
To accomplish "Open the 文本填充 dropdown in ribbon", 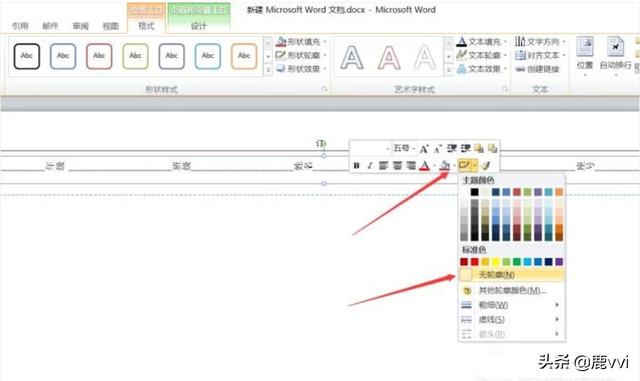I will (482, 42).
